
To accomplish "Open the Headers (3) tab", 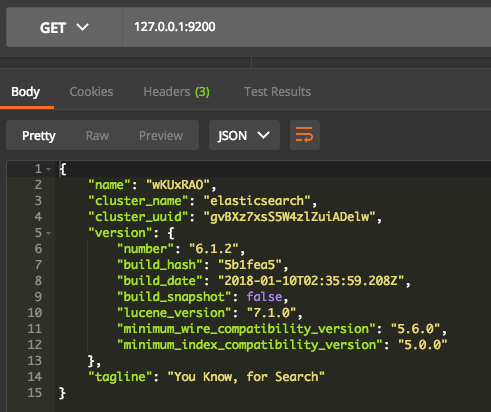I will click(176, 92).
